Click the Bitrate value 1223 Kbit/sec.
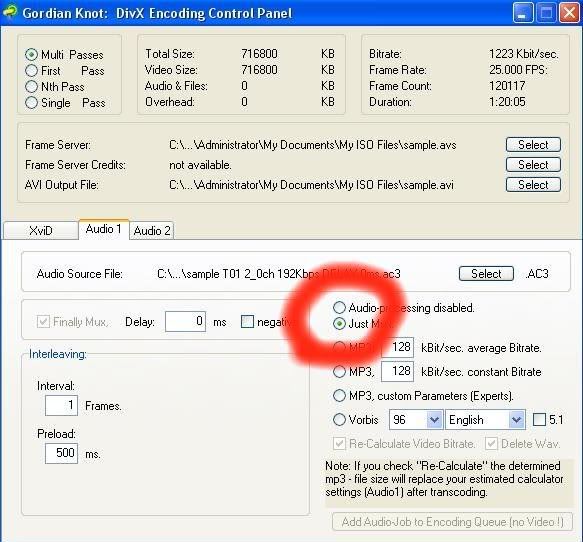This screenshot has width=583, height=542. click(x=524, y=54)
